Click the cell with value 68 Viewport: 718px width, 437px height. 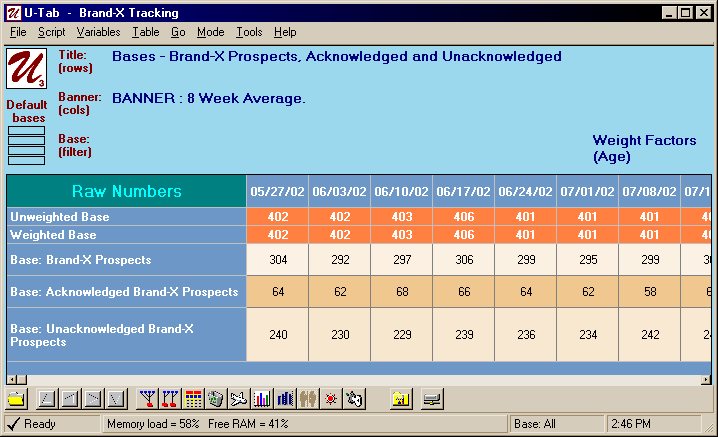[402, 292]
